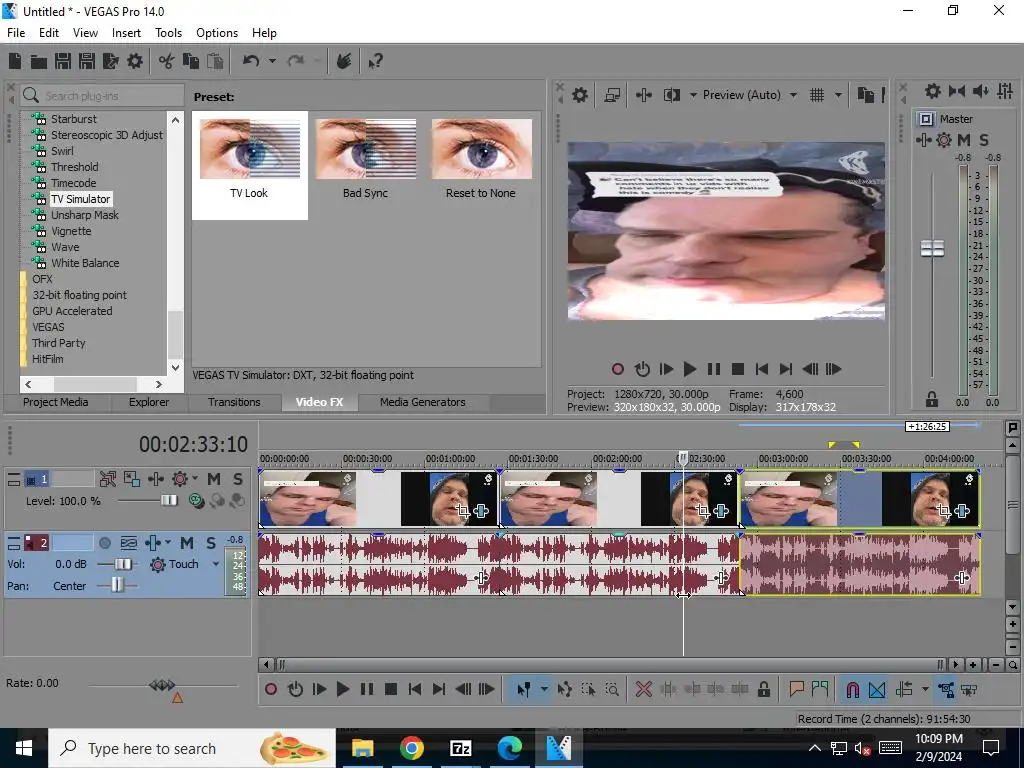
Task: Toggle snapping with the magnet icon
Action: [x=852, y=689]
